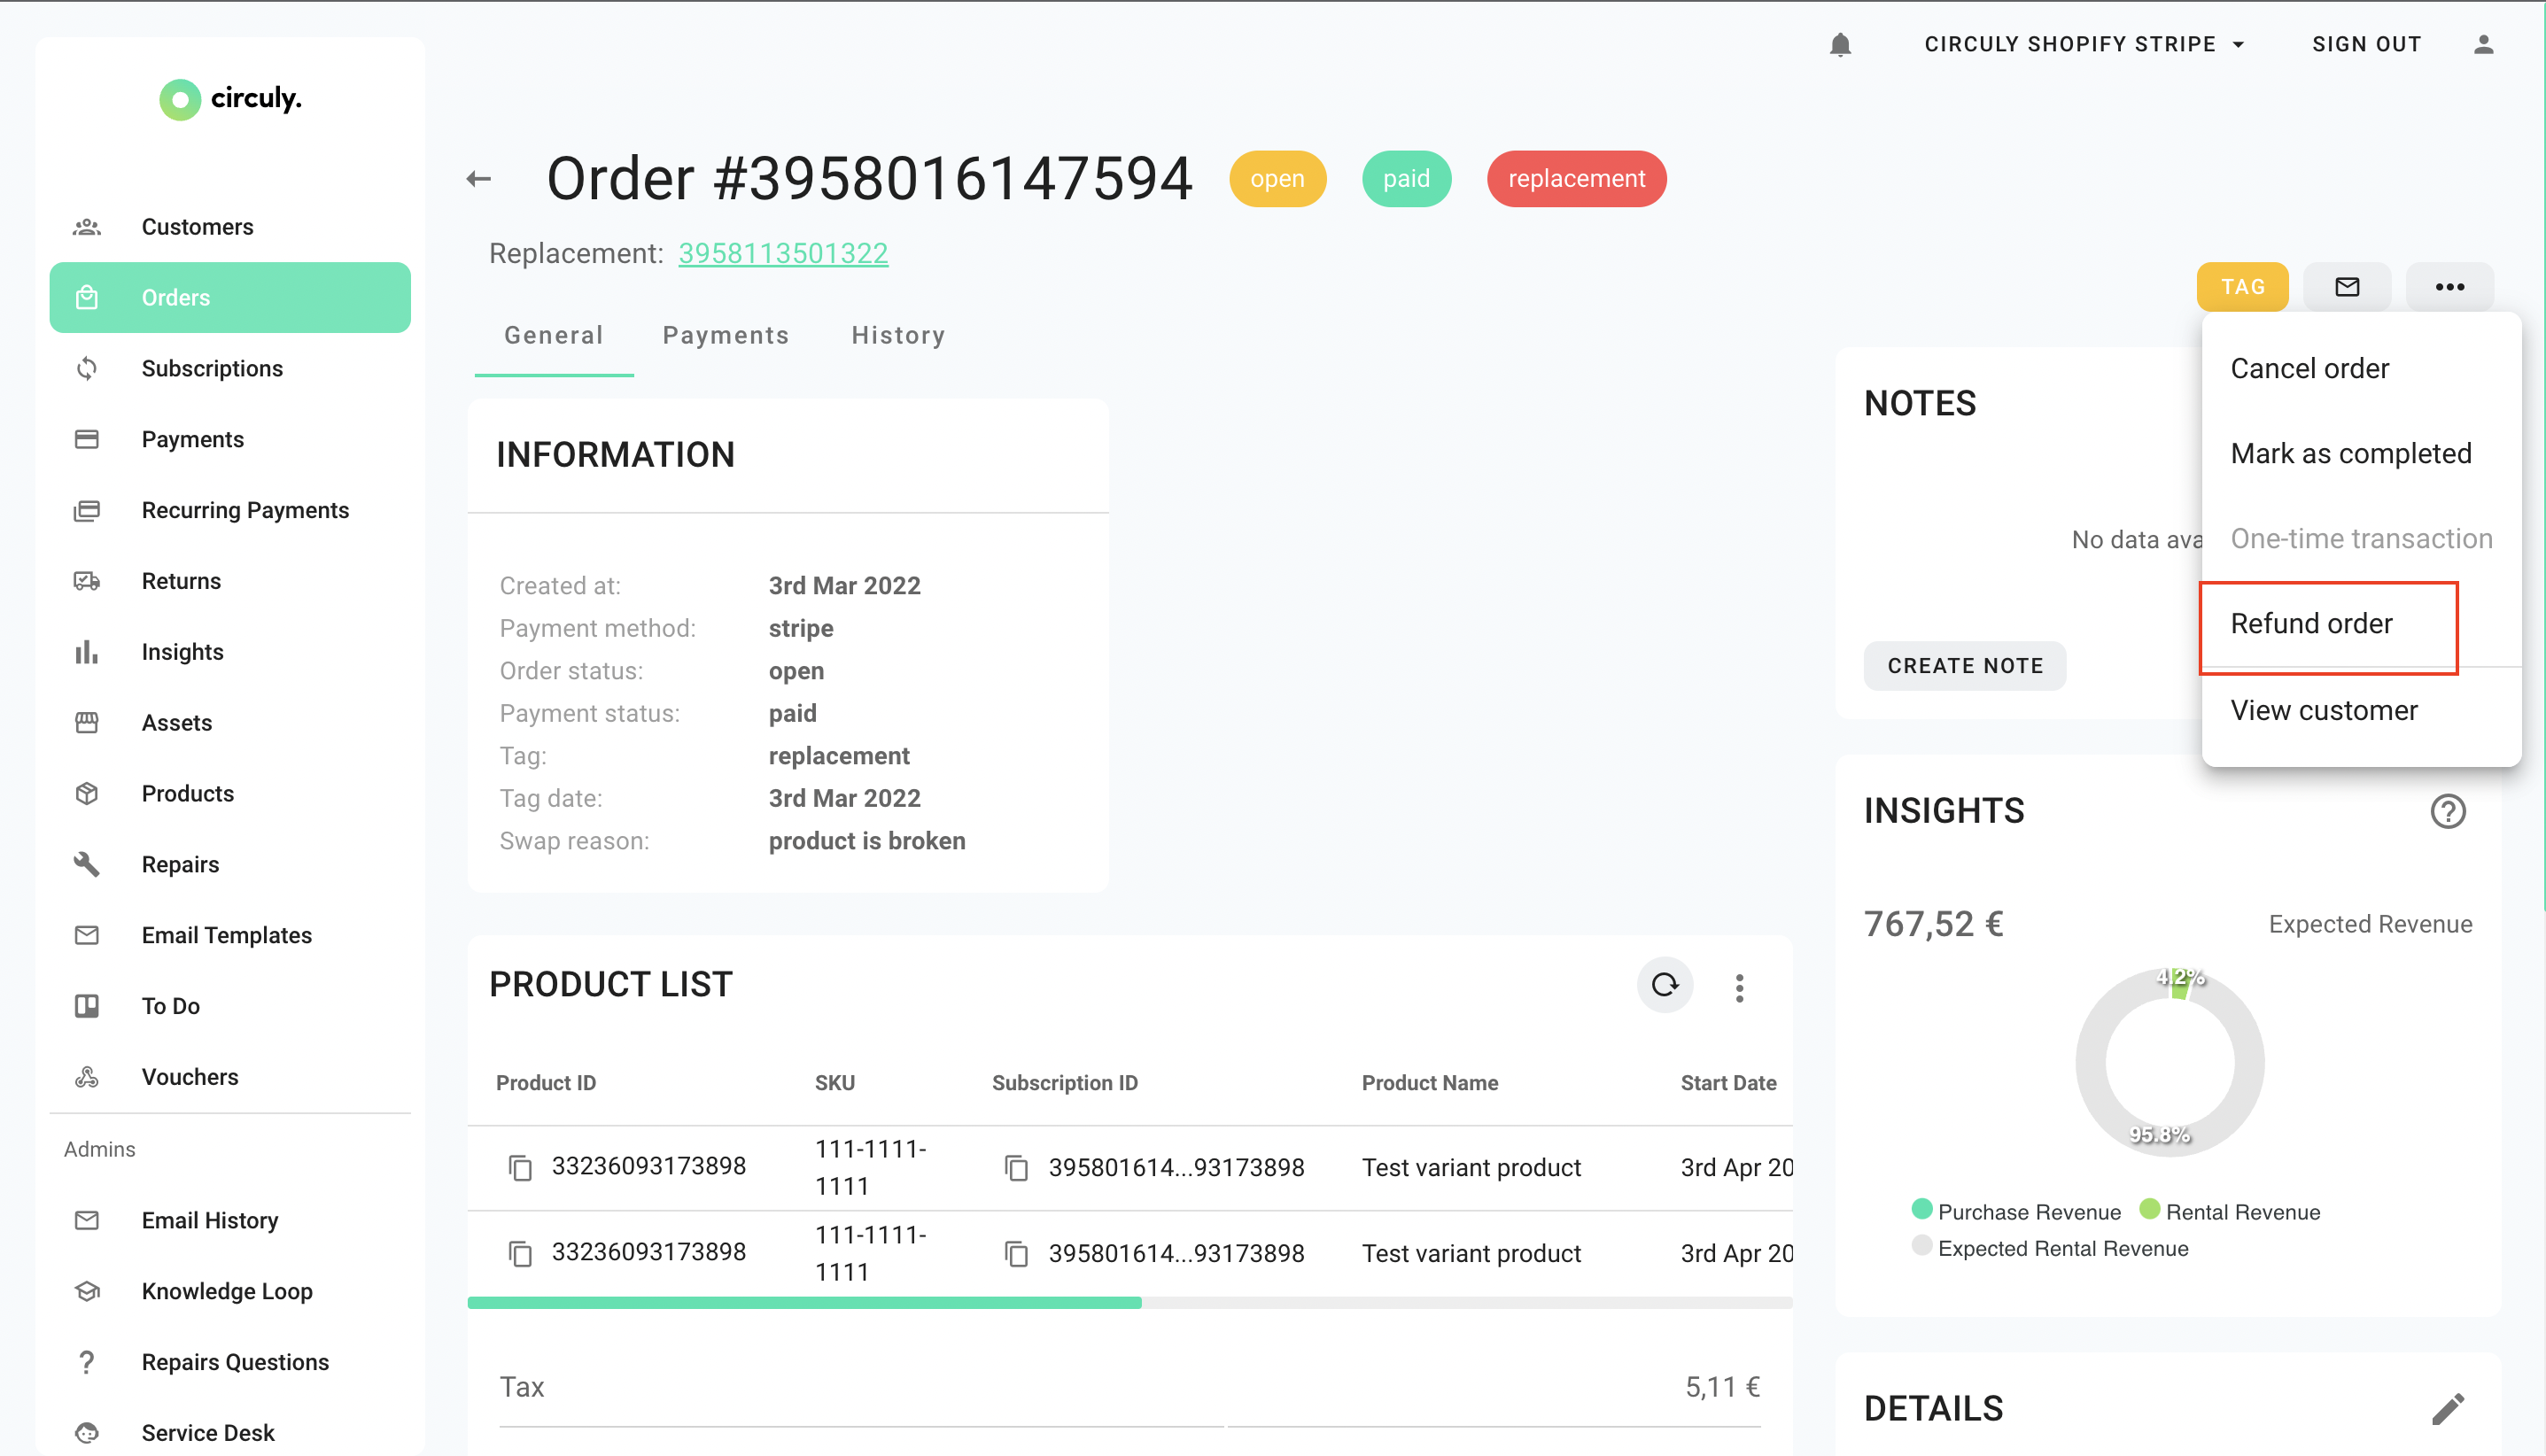Viewport: 2546px width, 1456px height.
Task: Click the green paid status badge
Action: (1406, 179)
